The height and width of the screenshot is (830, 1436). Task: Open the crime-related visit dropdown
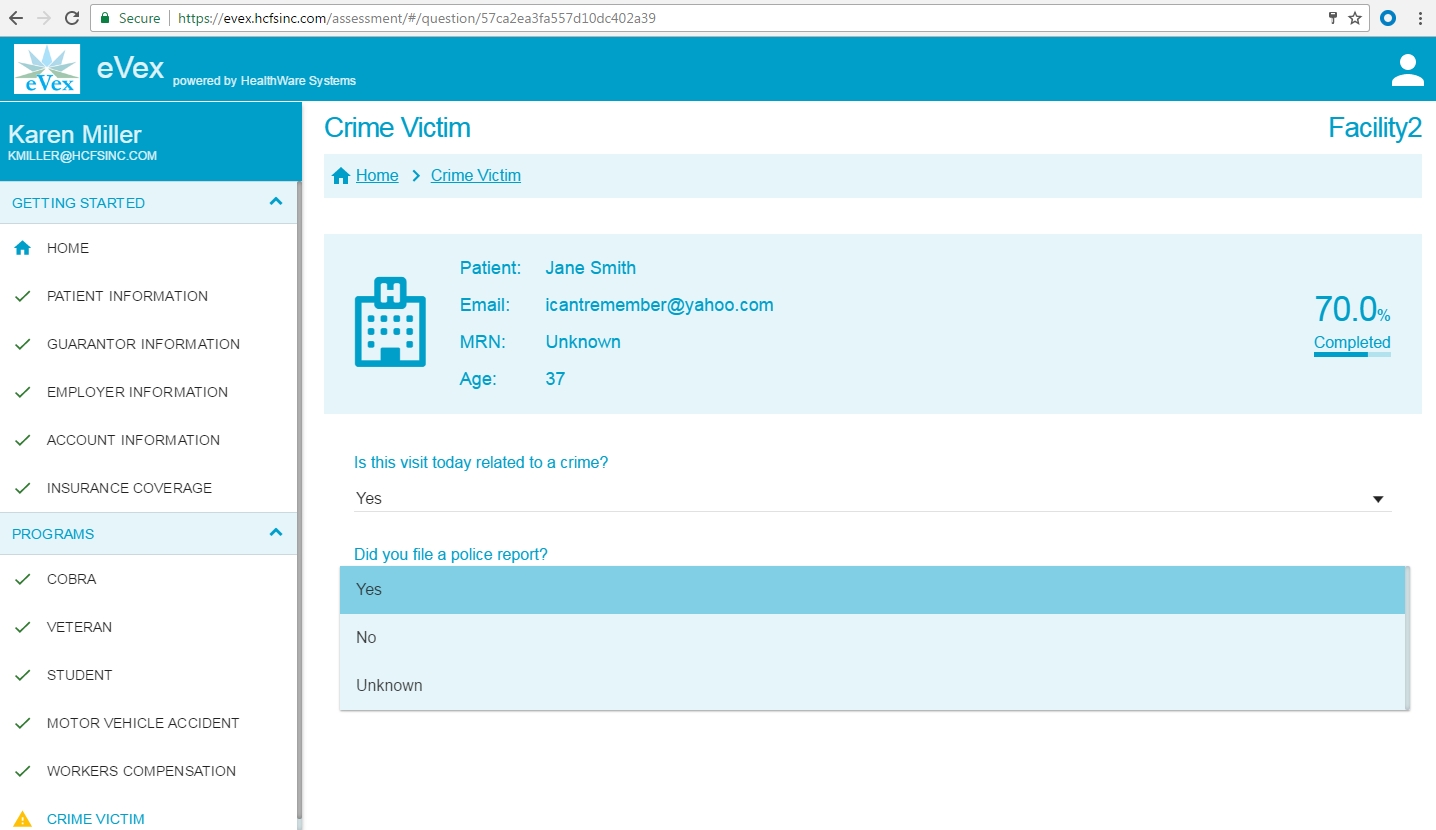coord(871,498)
